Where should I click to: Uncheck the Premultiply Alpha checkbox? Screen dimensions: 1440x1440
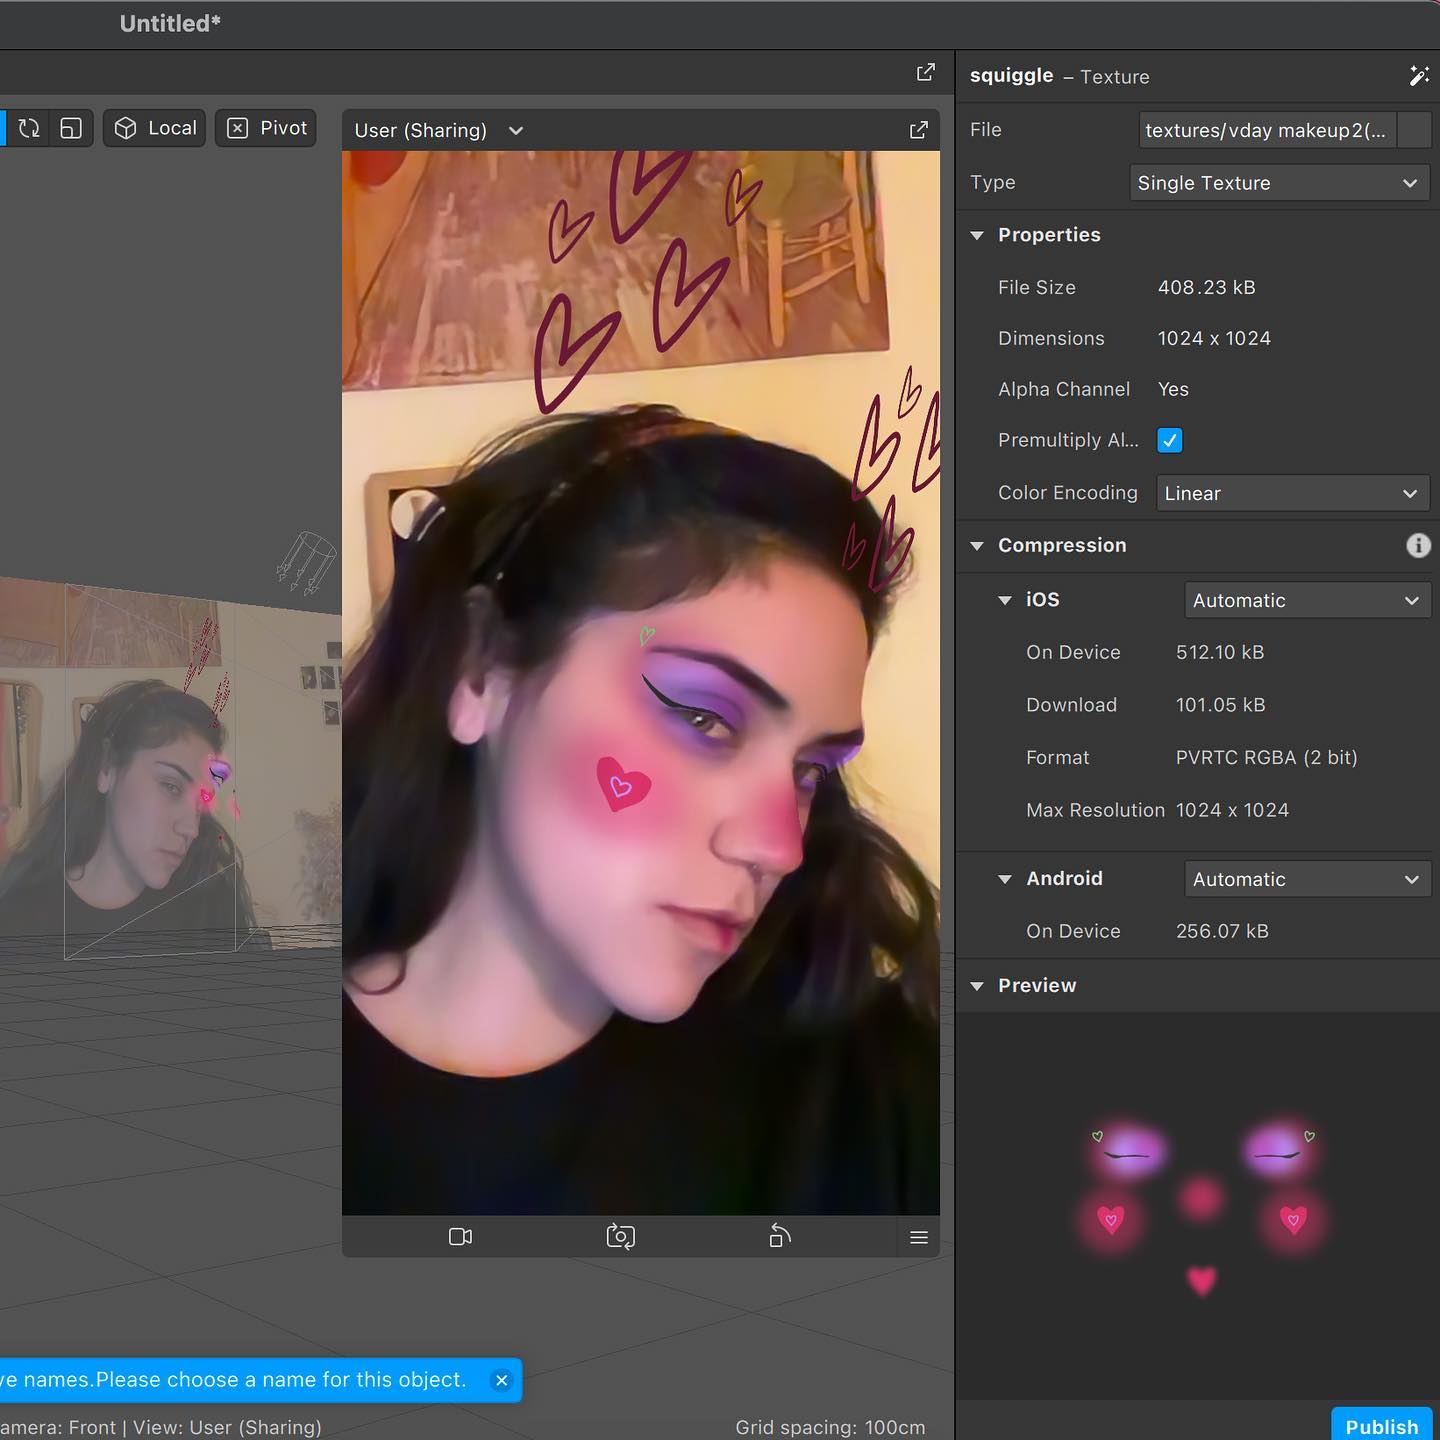click(1170, 440)
